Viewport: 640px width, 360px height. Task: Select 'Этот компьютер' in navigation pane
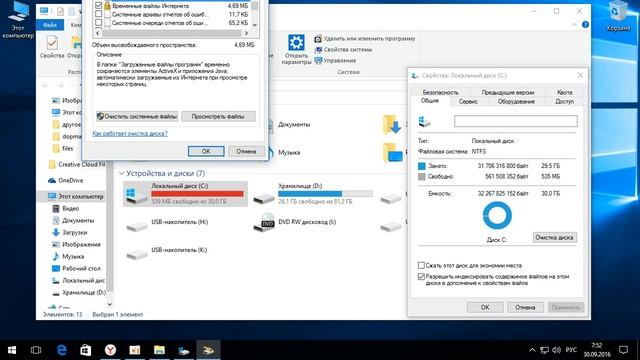[76, 196]
